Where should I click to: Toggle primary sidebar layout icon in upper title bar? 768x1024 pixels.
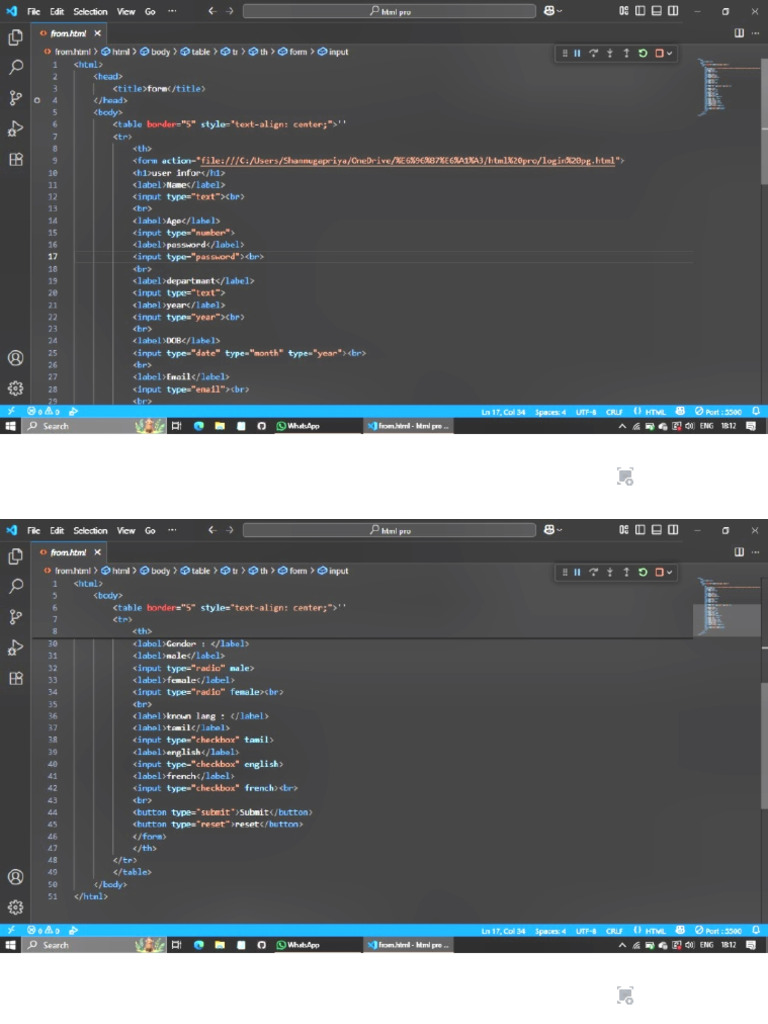click(640, 10)
